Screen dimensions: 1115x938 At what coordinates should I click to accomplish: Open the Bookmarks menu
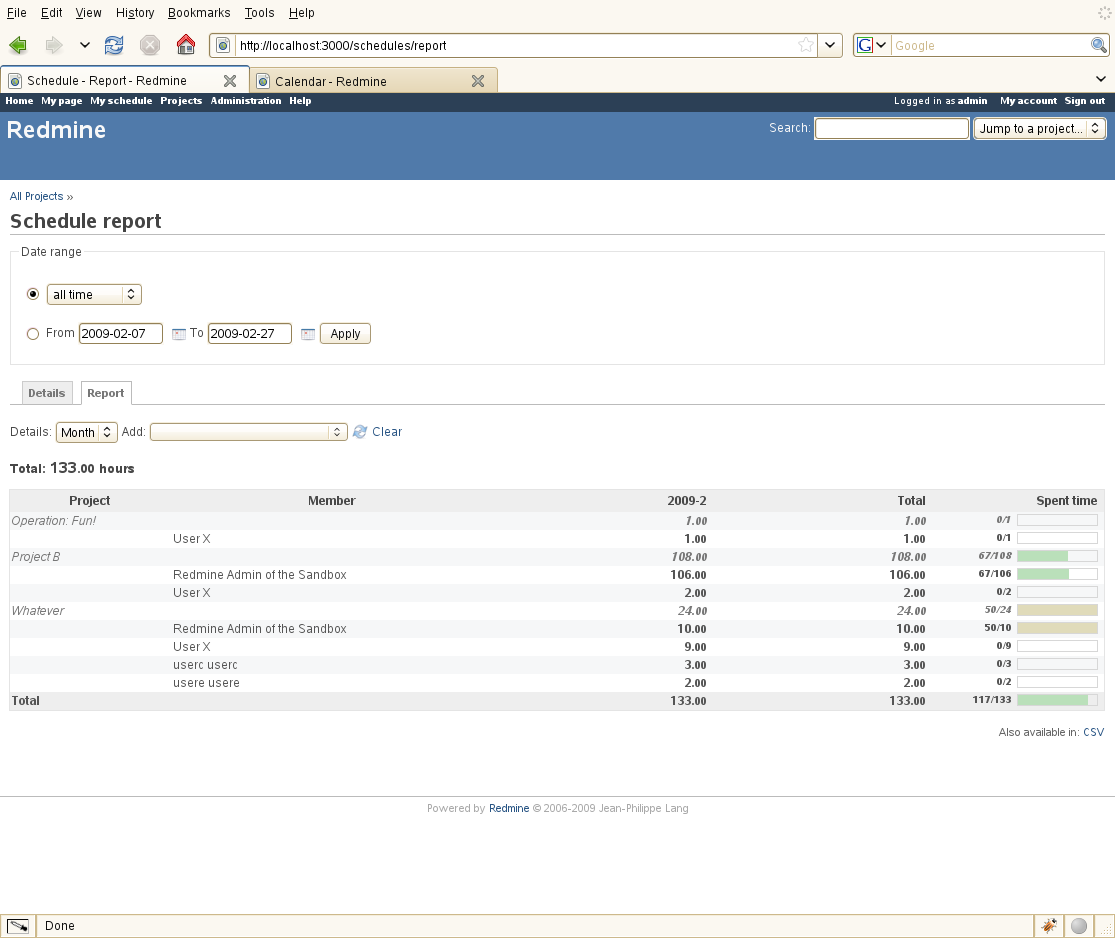199,13
